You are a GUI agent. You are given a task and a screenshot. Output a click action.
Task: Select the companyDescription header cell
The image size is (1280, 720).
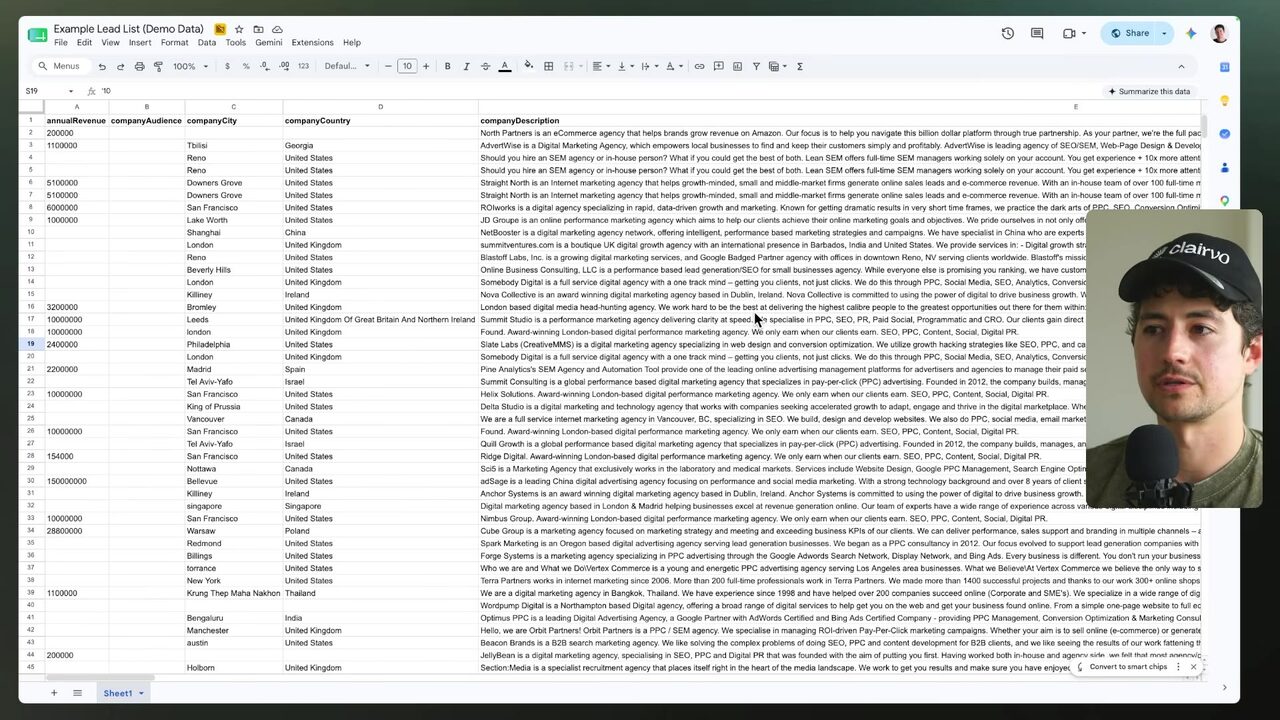point(841,120)
